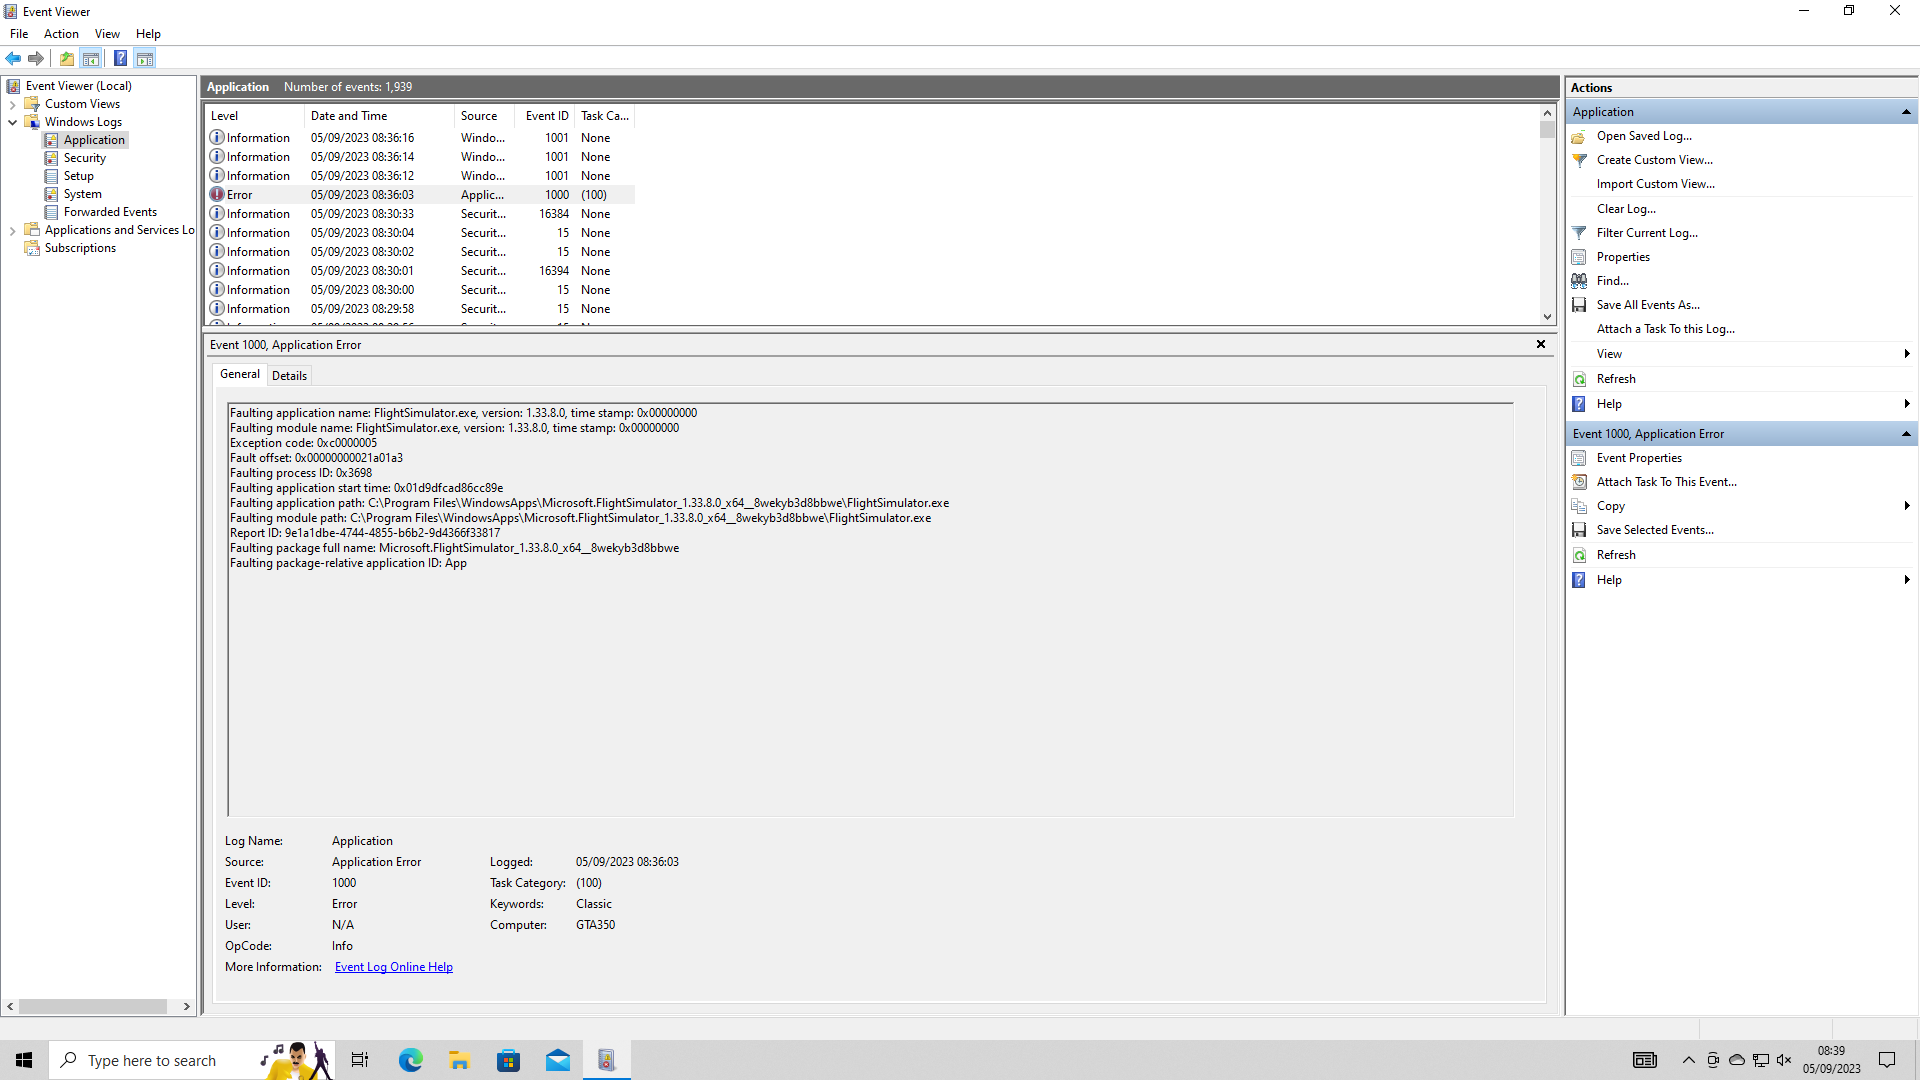The width and height of the screenshot is (1920, 1080).
Task: Open Microsoft Edge from the taskbar
Action: point(410,1060)
